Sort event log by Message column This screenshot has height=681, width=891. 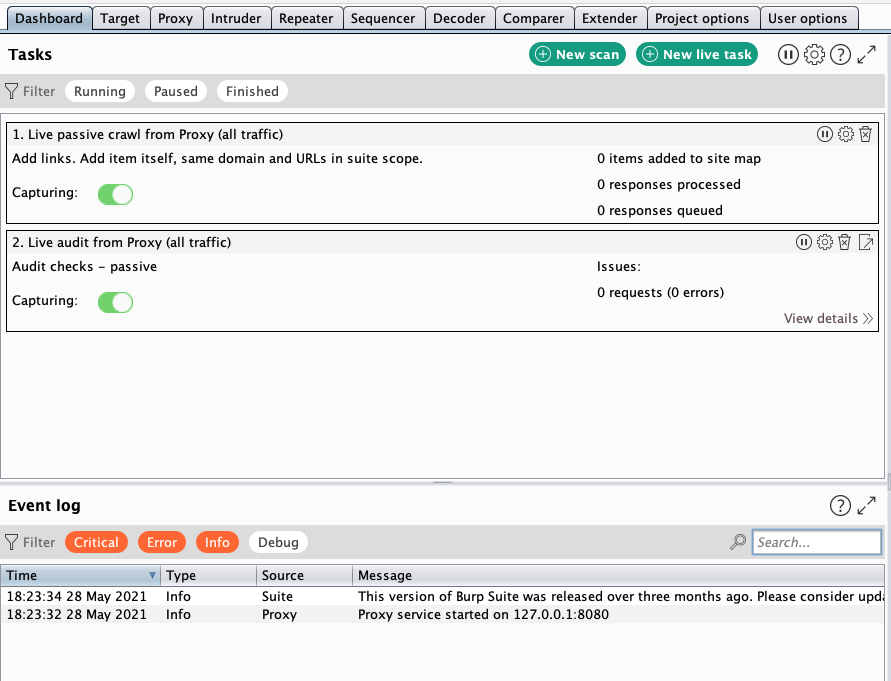click(x=618, y=575)
